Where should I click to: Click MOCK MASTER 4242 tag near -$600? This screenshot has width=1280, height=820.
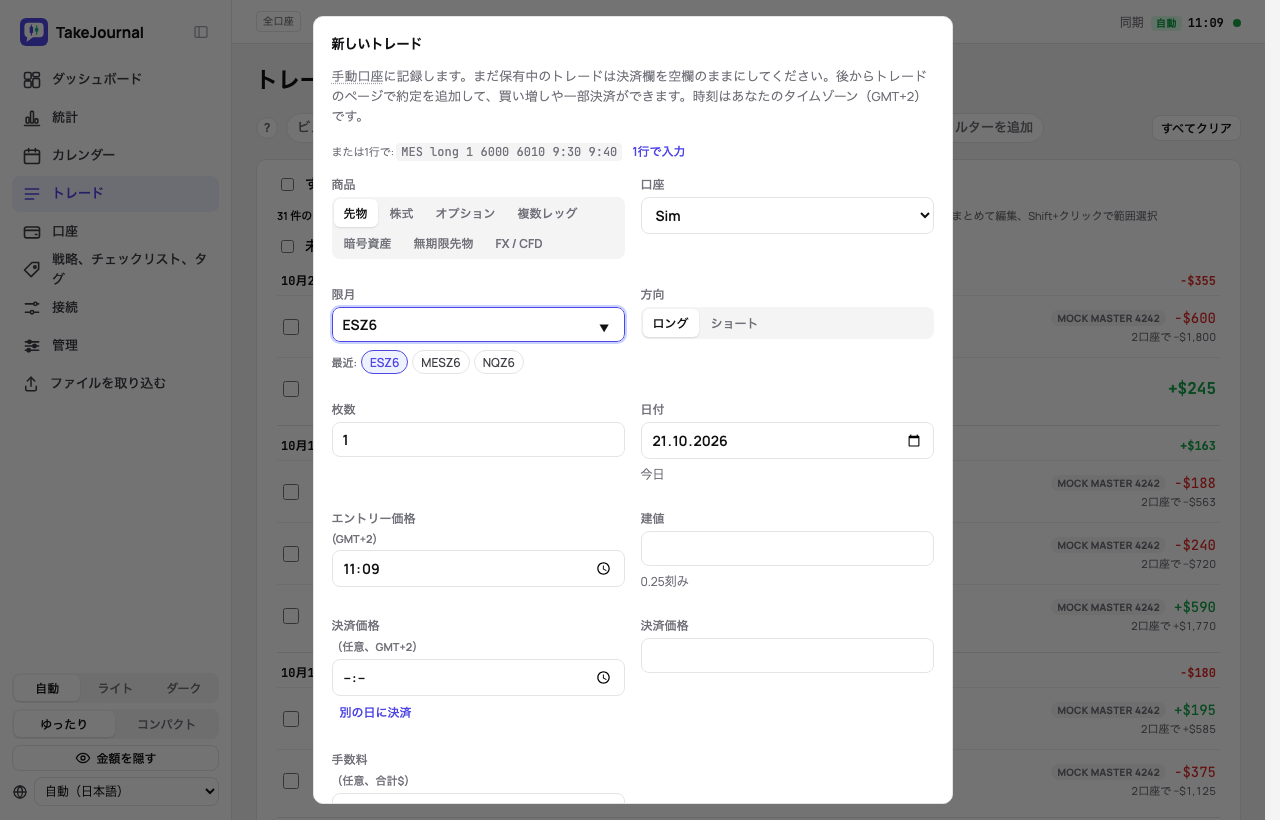click(x=1108, y=319)
